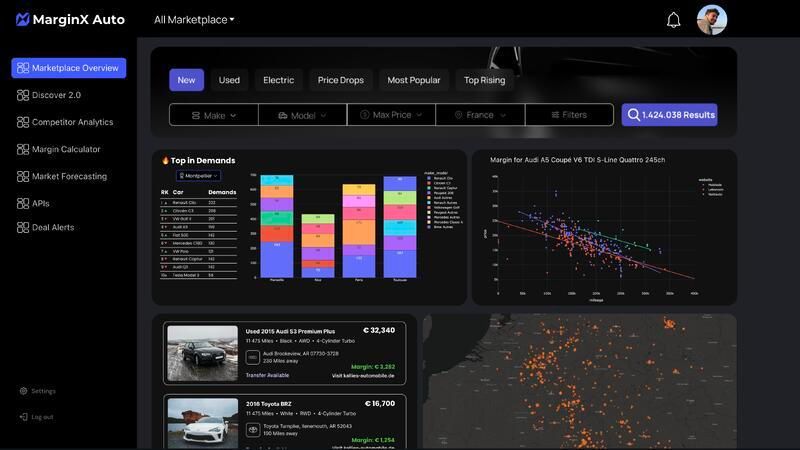Switch to the Price Drops tab
Screen dimensions: 800x450
point(340,80)
